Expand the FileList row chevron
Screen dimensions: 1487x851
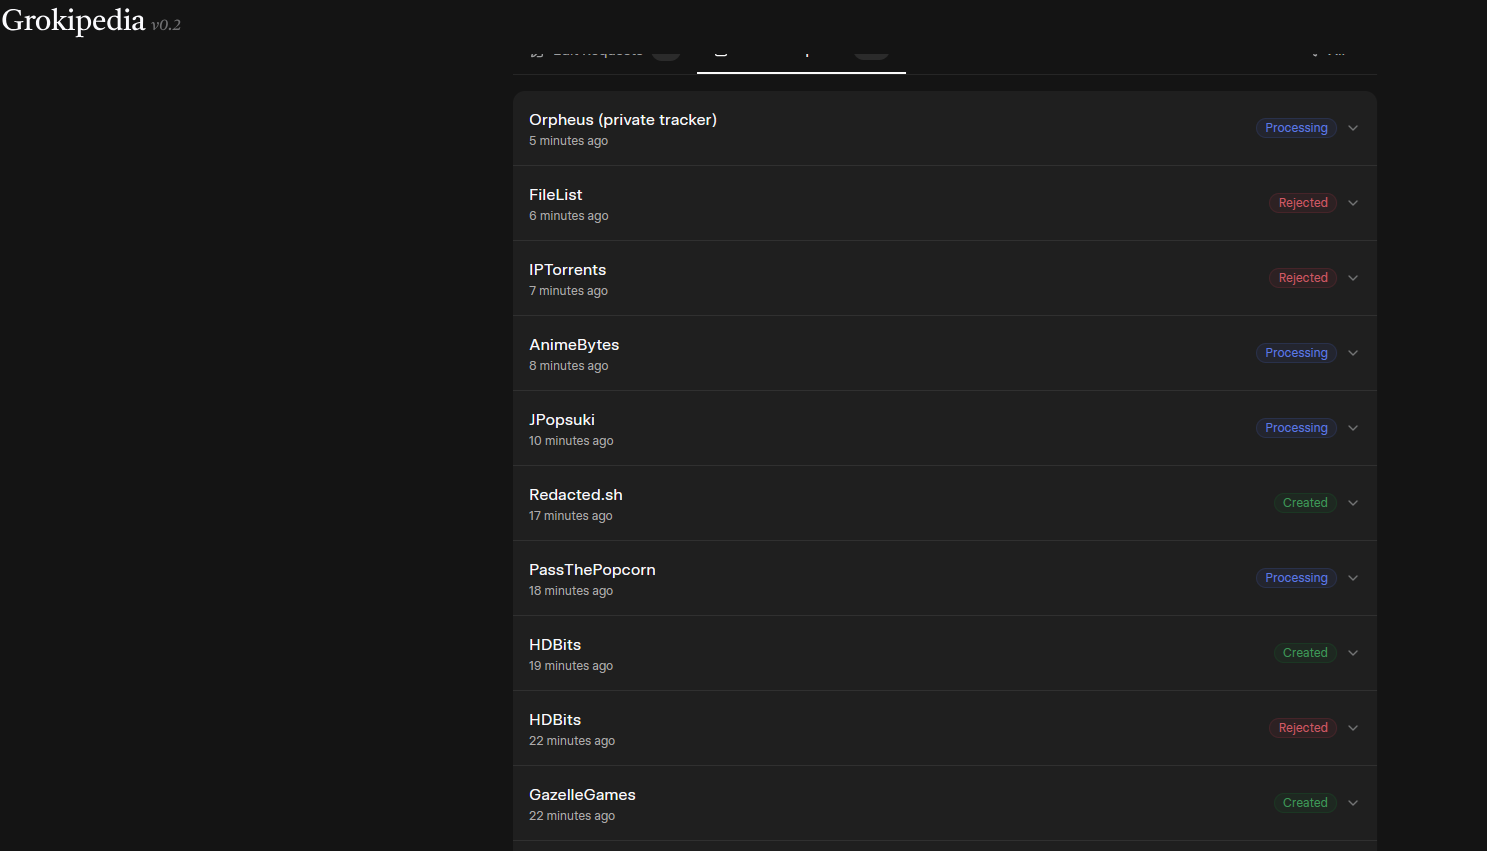(x=1353, y=203)
